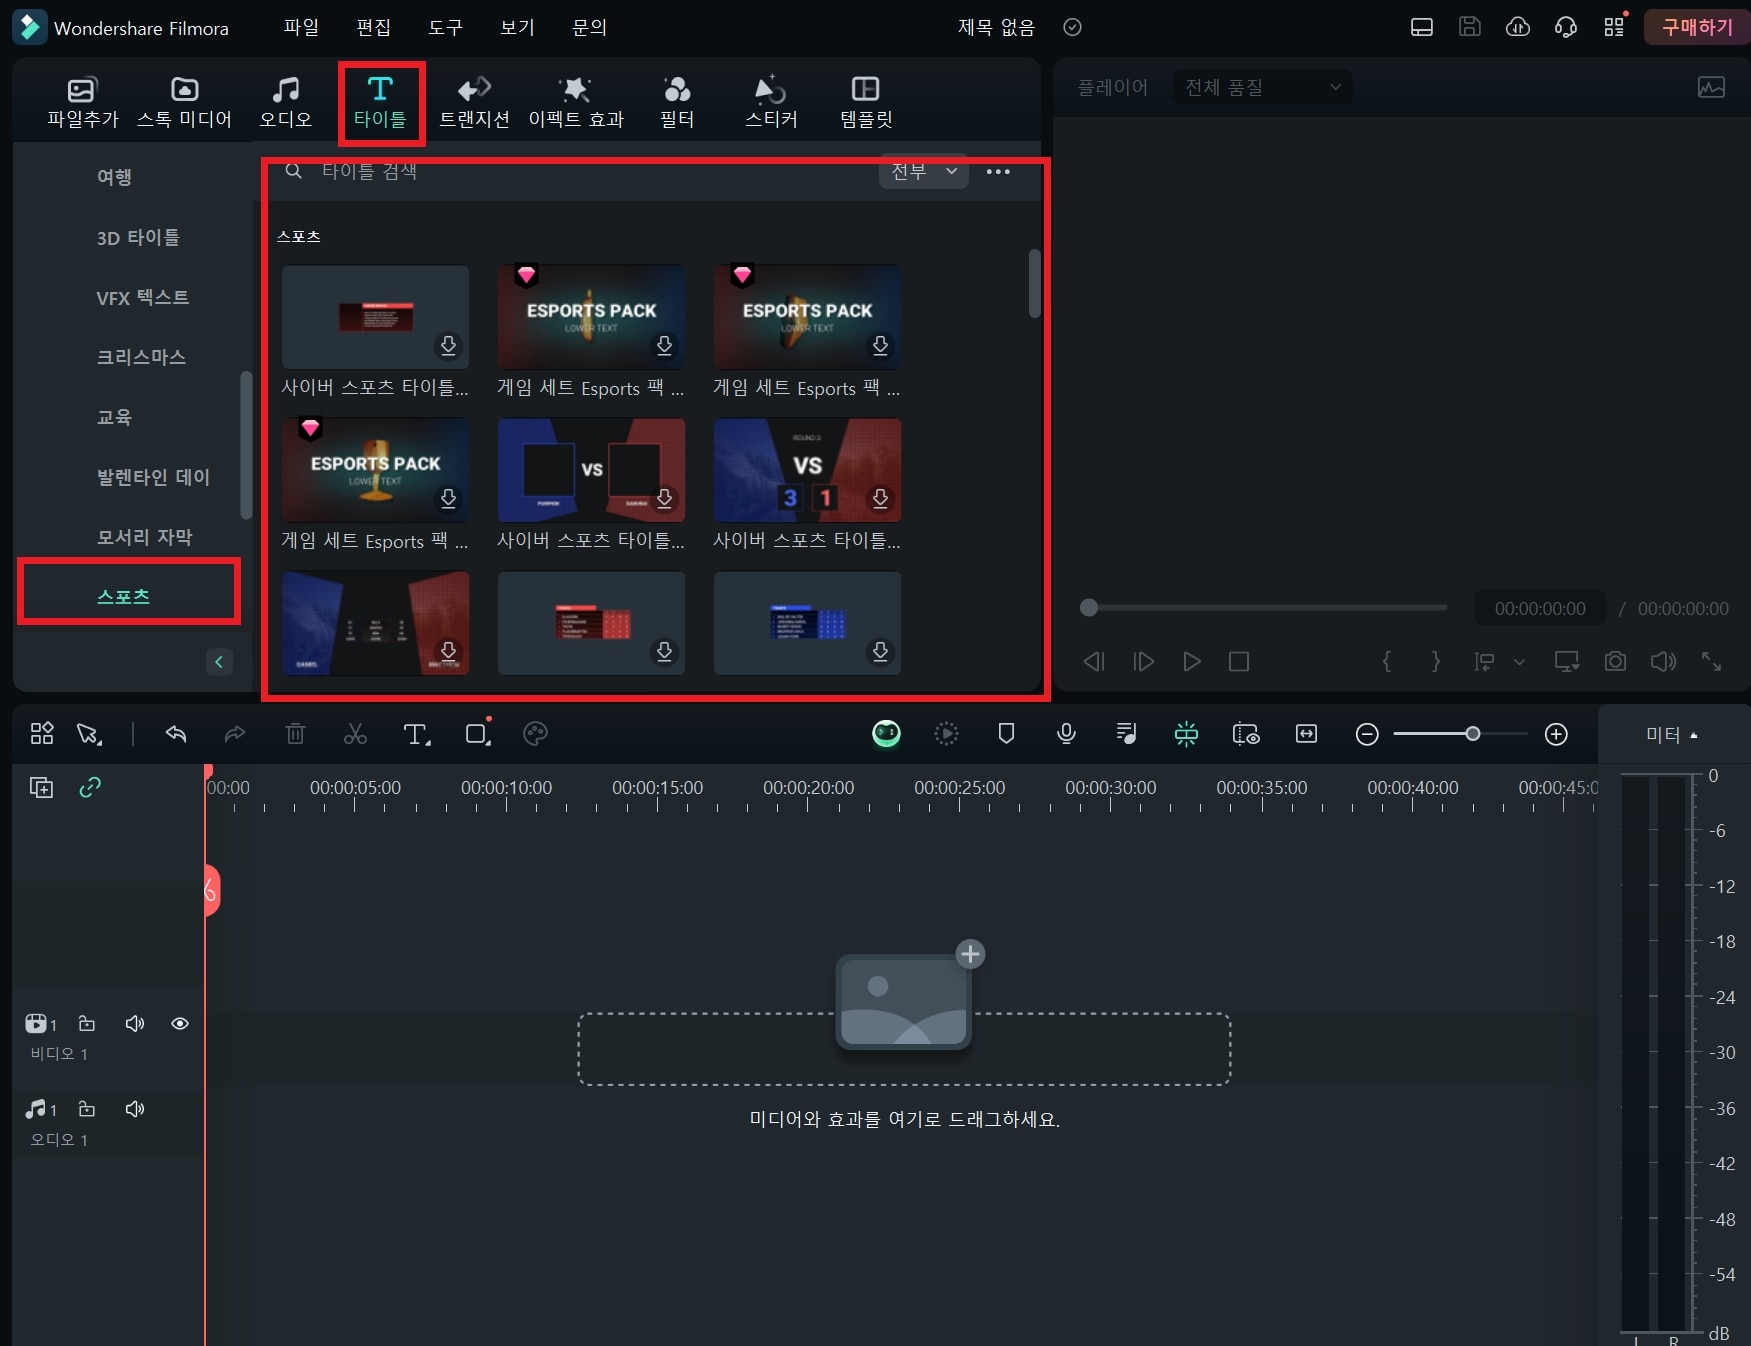Open the 문의 menu
Viewport: 1751px width, 1346px height.
coord(589,27)
